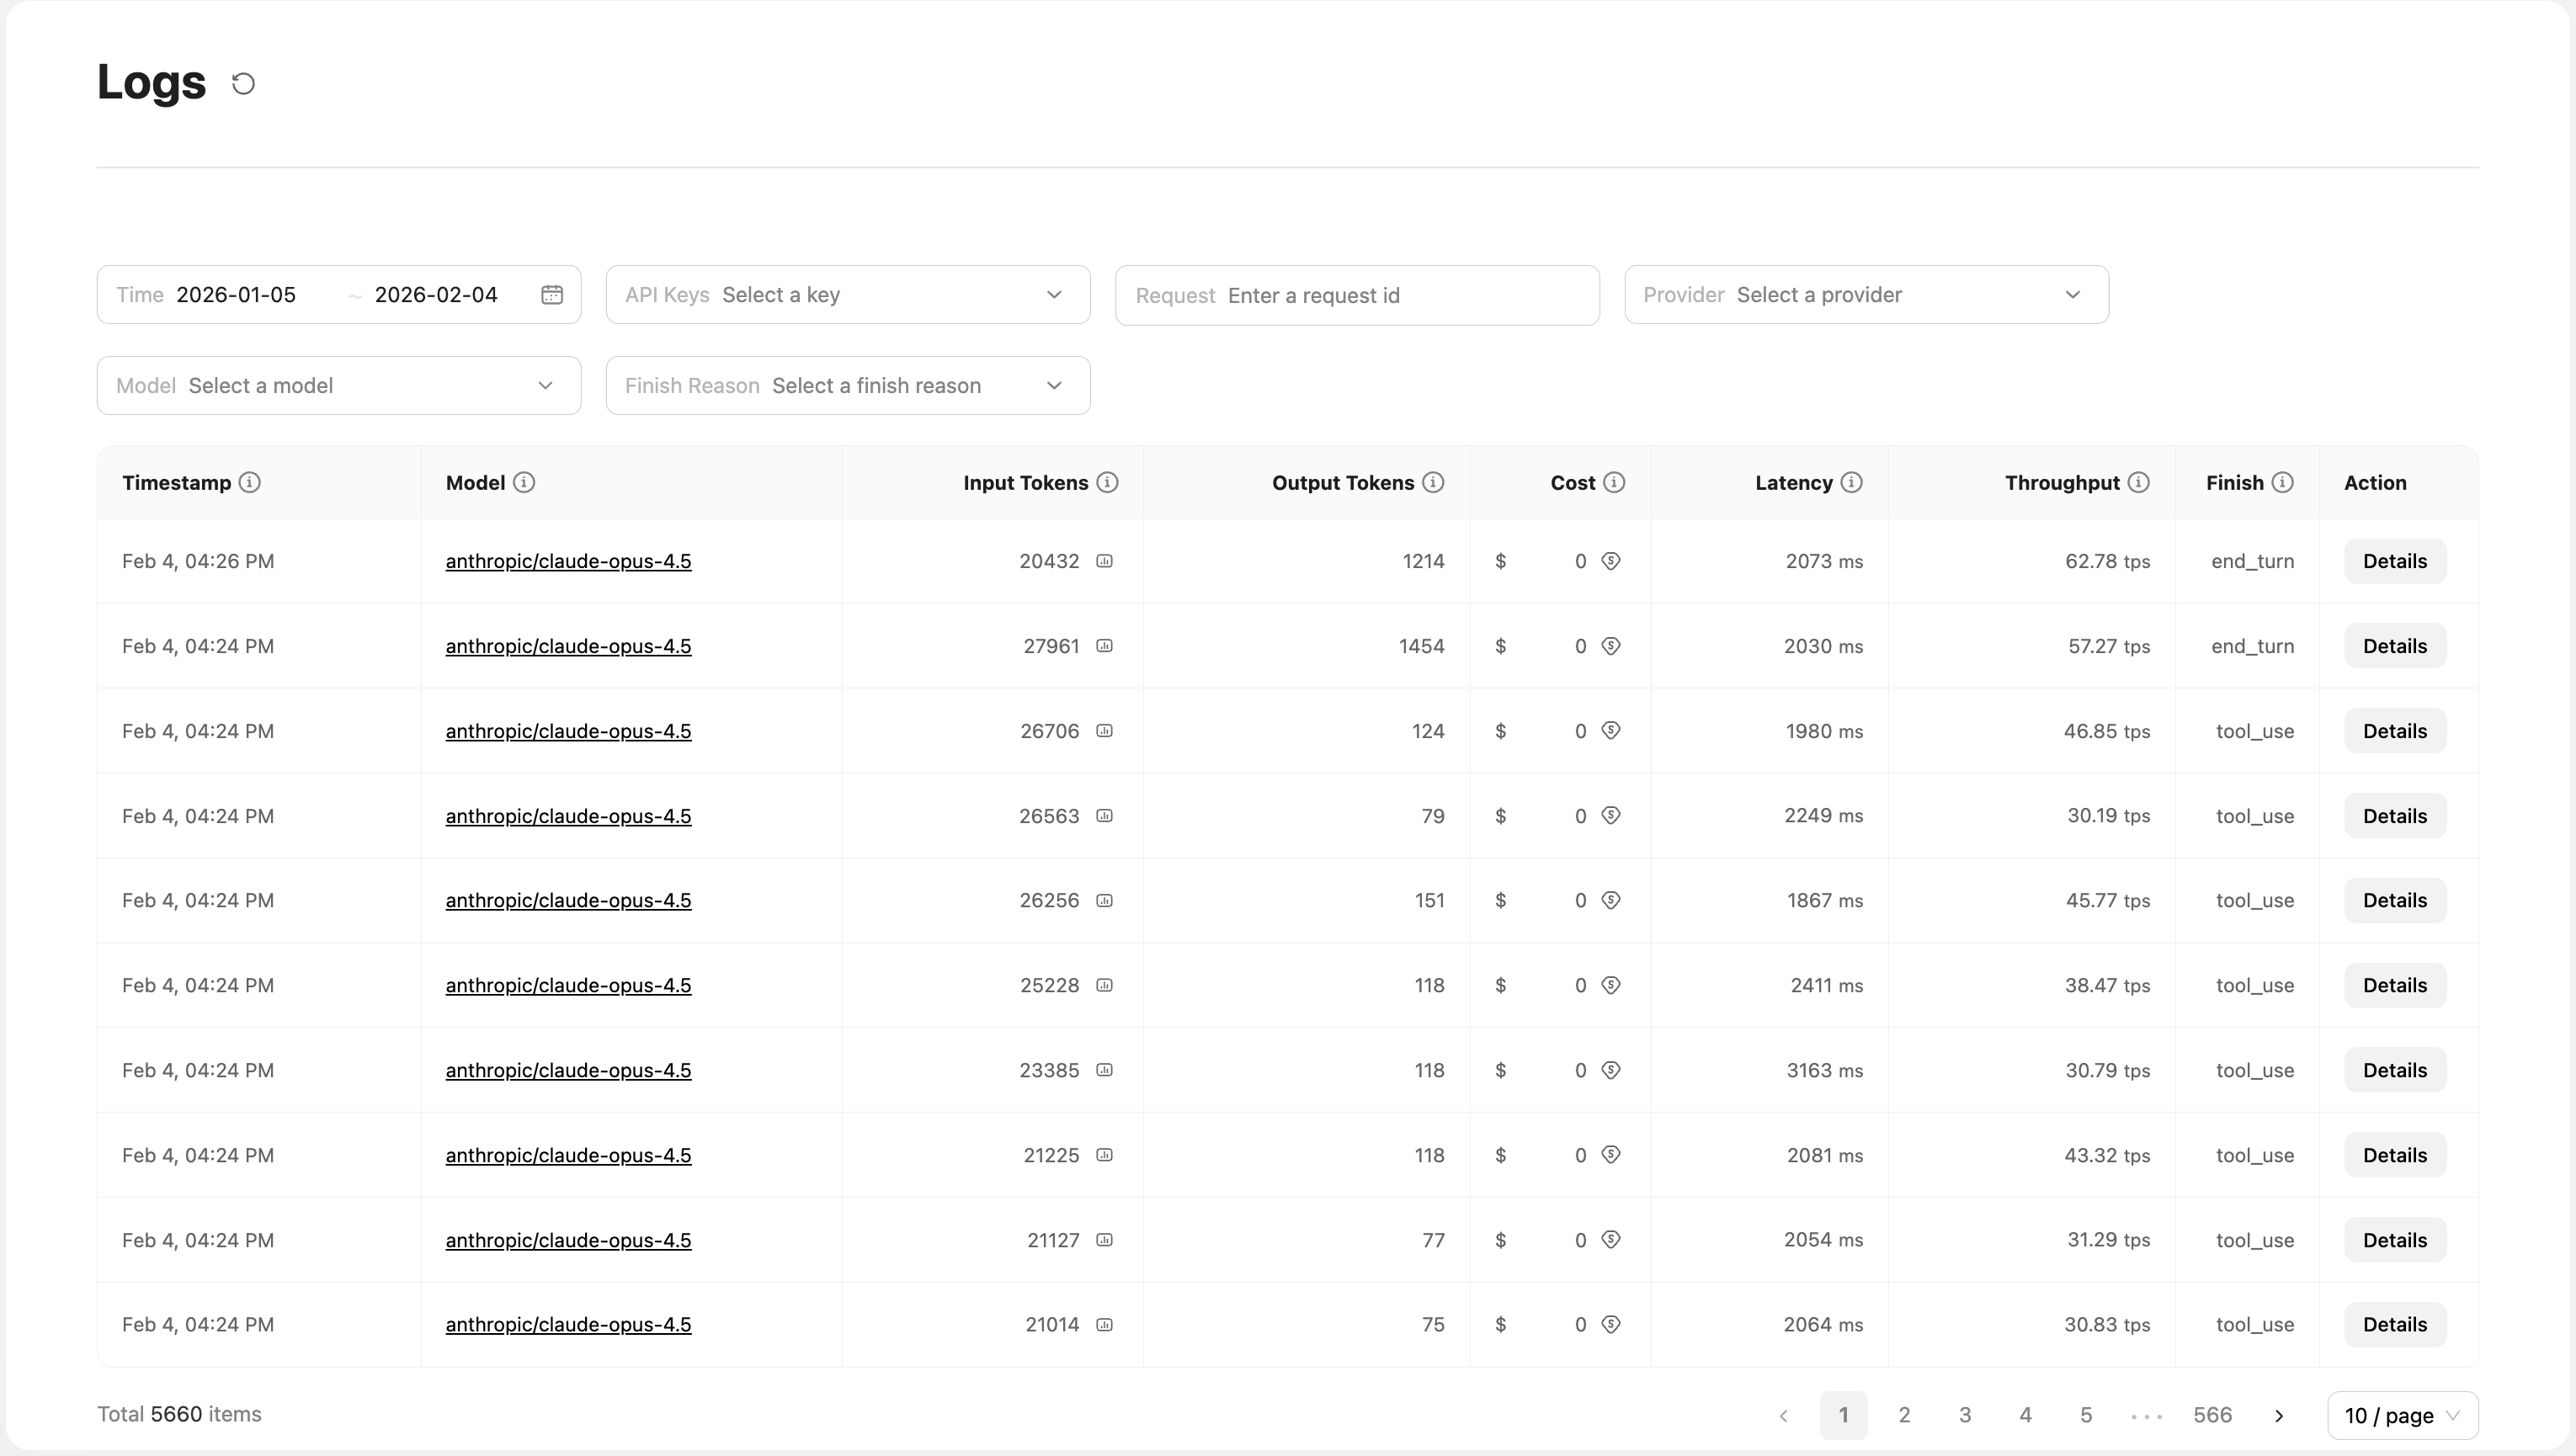Click cost detail icon in 27961 row
The image size is (2576, 1456).
(1610, 646)
